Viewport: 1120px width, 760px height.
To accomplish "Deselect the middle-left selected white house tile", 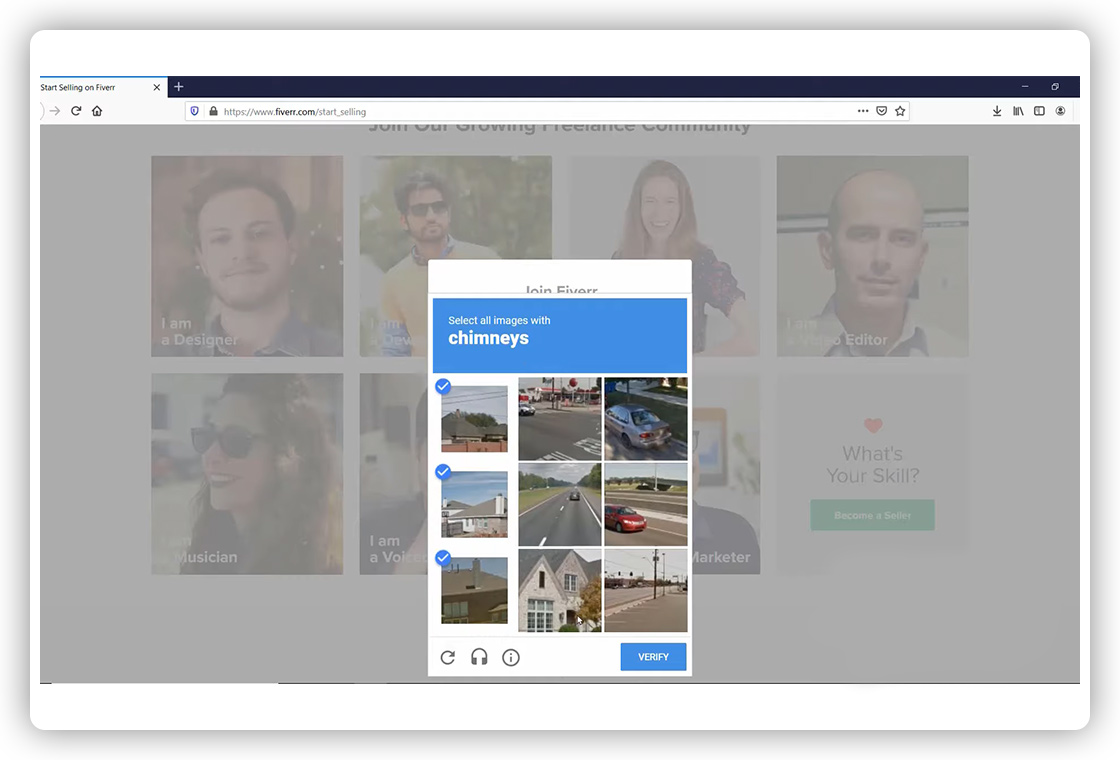I will click(x=474, y=504).
